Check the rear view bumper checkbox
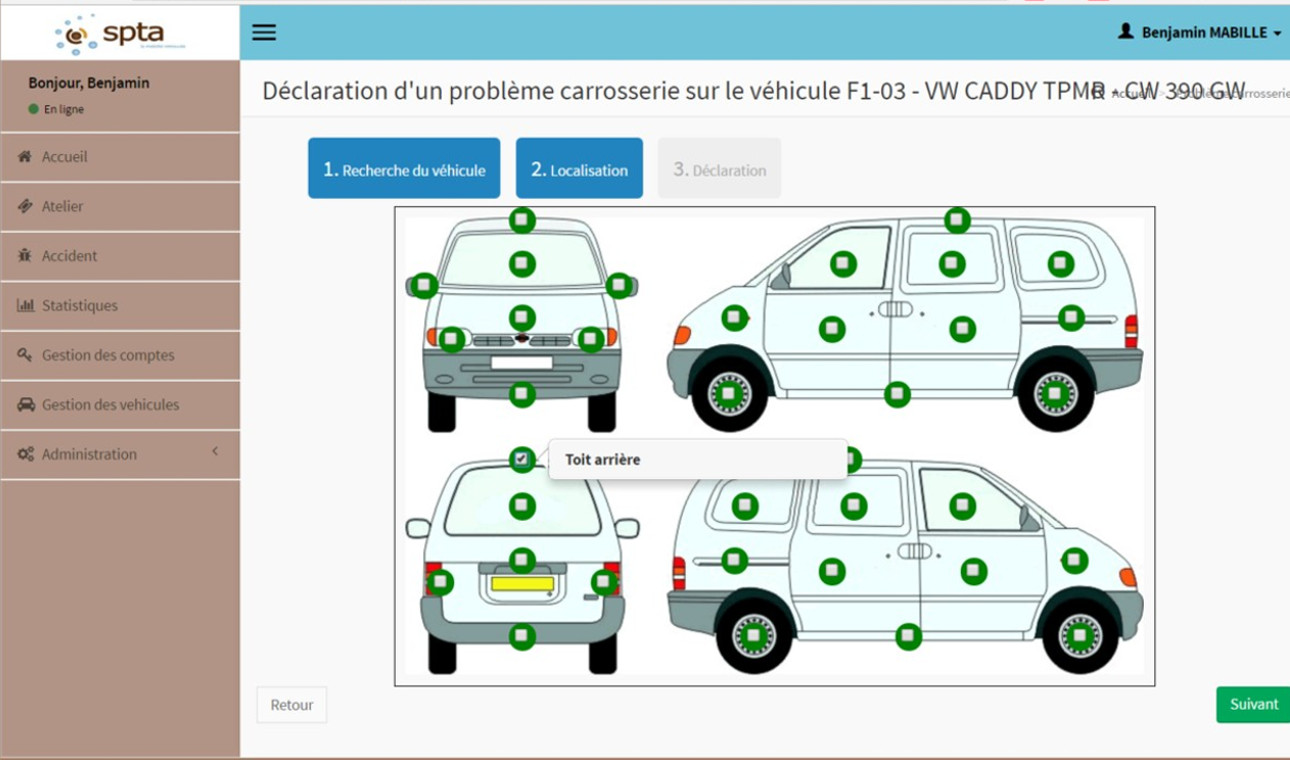1290x760 pixels. 522,636
